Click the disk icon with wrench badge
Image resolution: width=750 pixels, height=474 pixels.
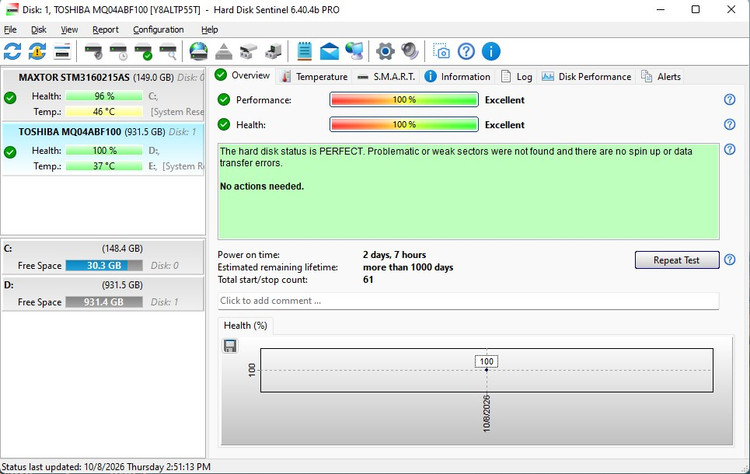tap(93, 51)
